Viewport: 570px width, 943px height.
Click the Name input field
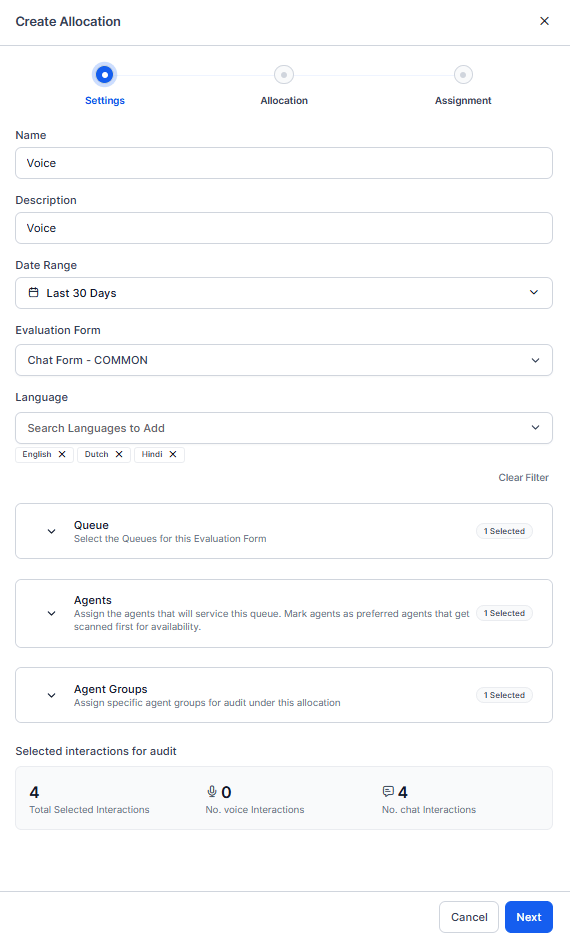(x=284, y=163)
